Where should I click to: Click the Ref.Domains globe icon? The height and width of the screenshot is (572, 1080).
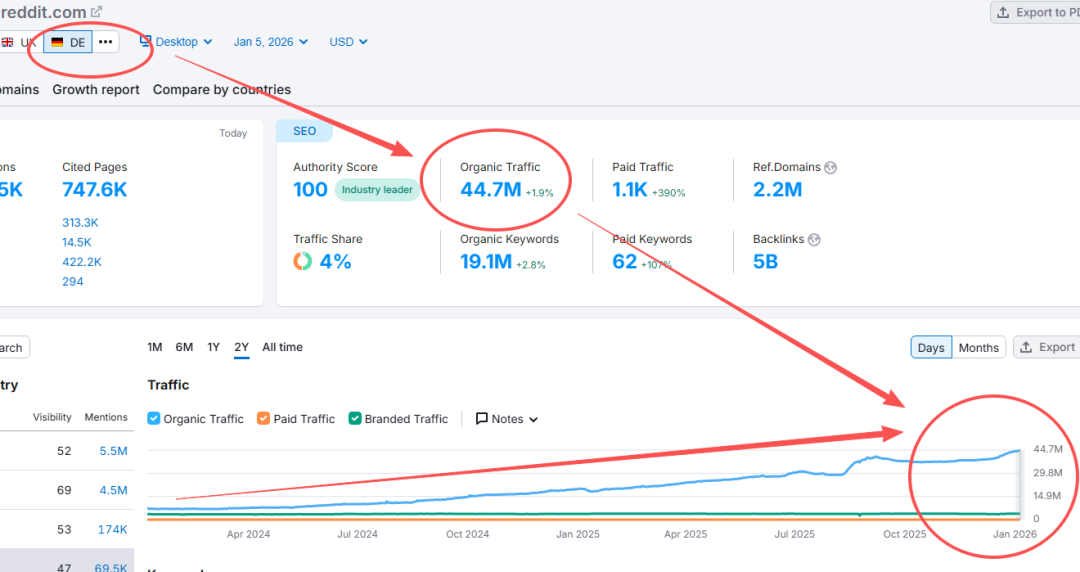[x=831, y=167]
